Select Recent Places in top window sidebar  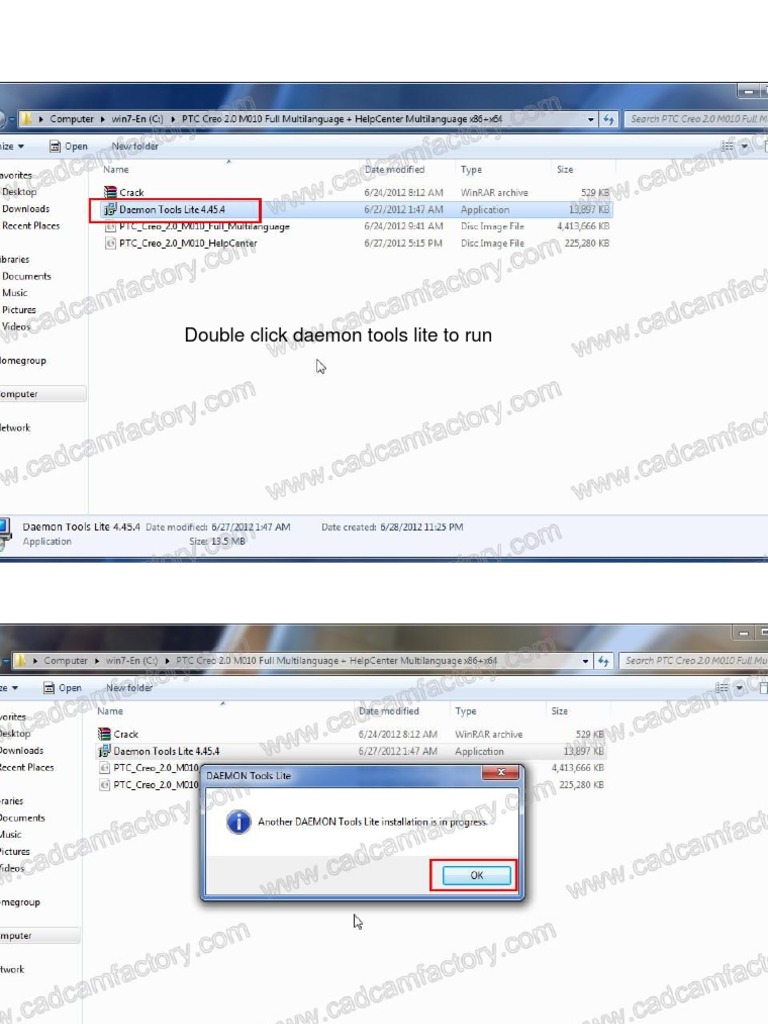[x=31, y=226]
